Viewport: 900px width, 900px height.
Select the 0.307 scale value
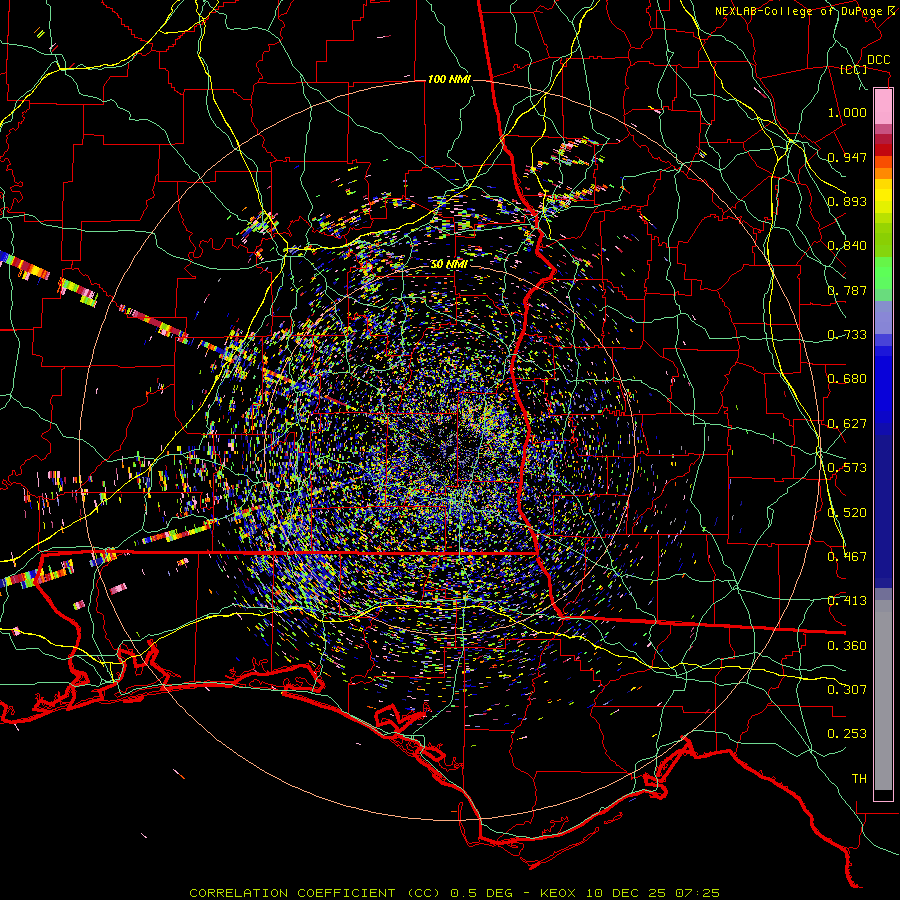pyautogui.click(x=847, y=690)
